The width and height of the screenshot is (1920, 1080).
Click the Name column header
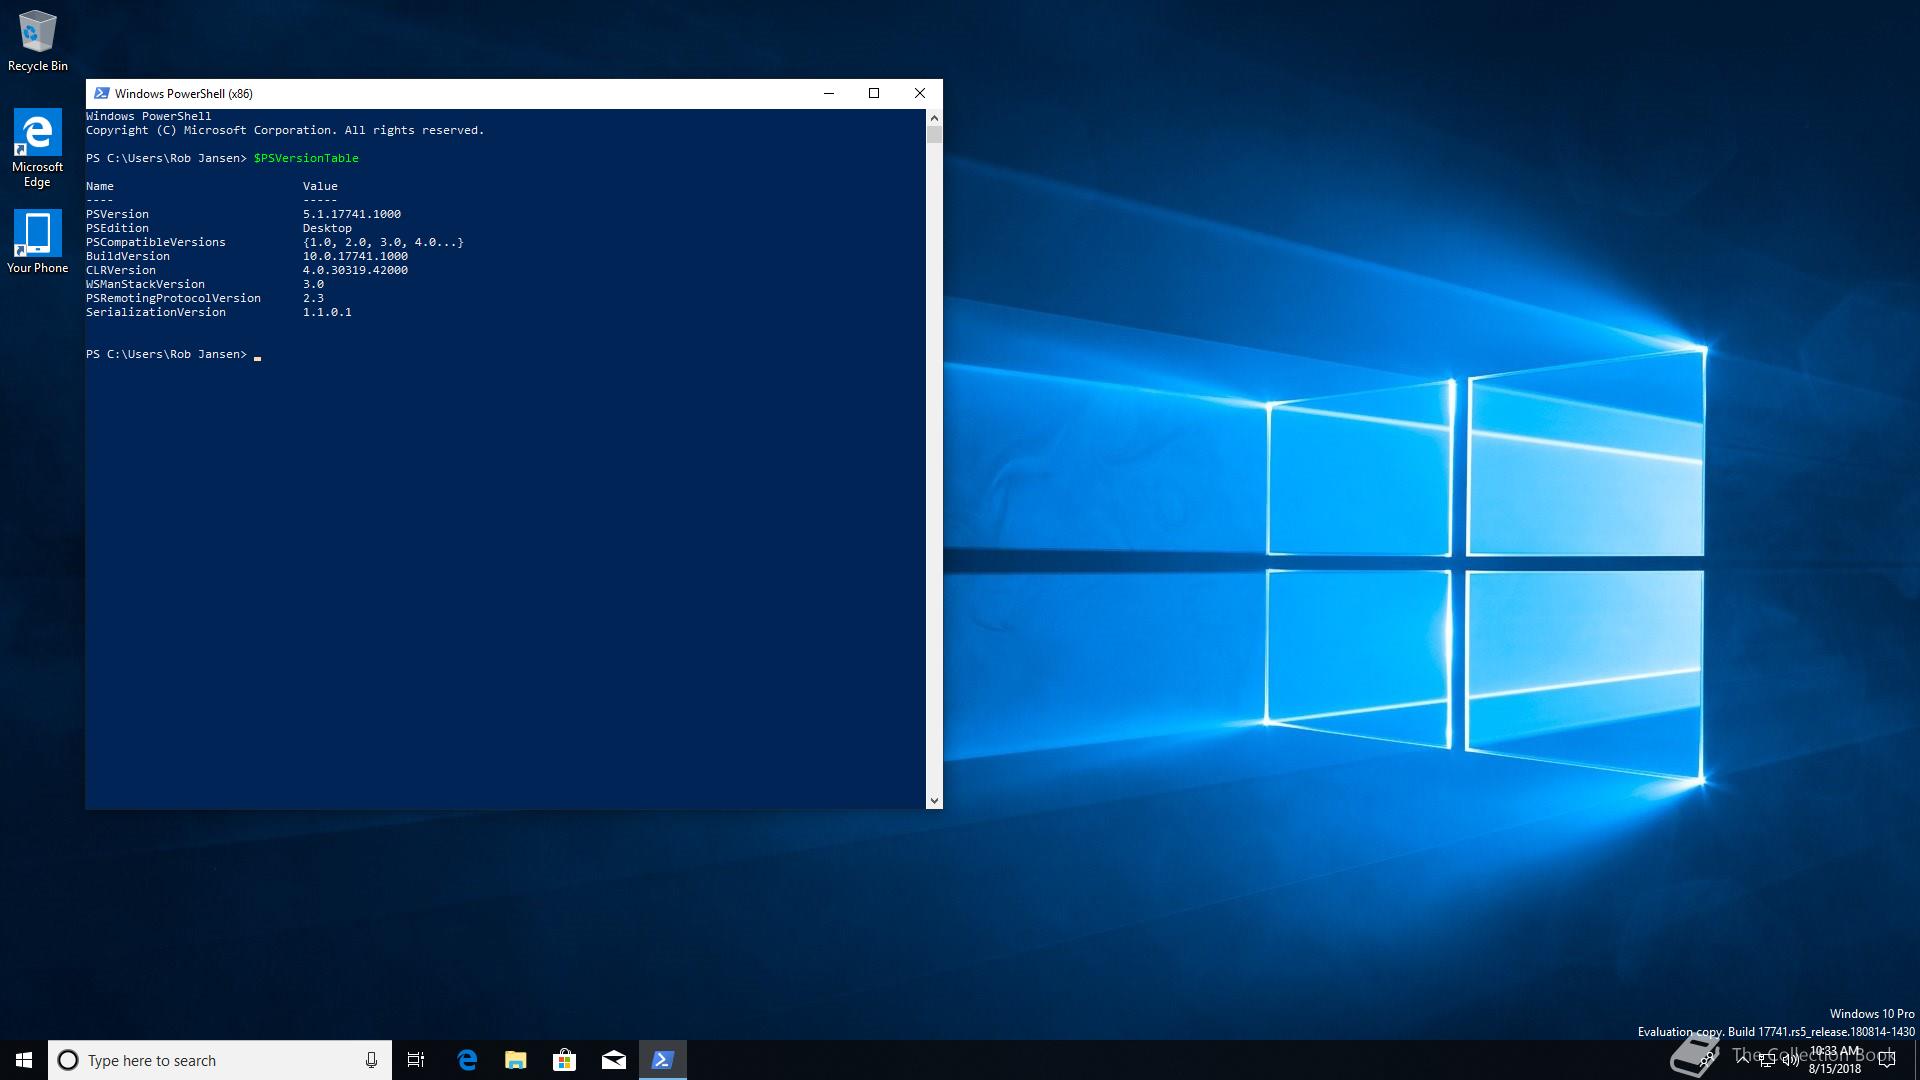tap(100, 186)
